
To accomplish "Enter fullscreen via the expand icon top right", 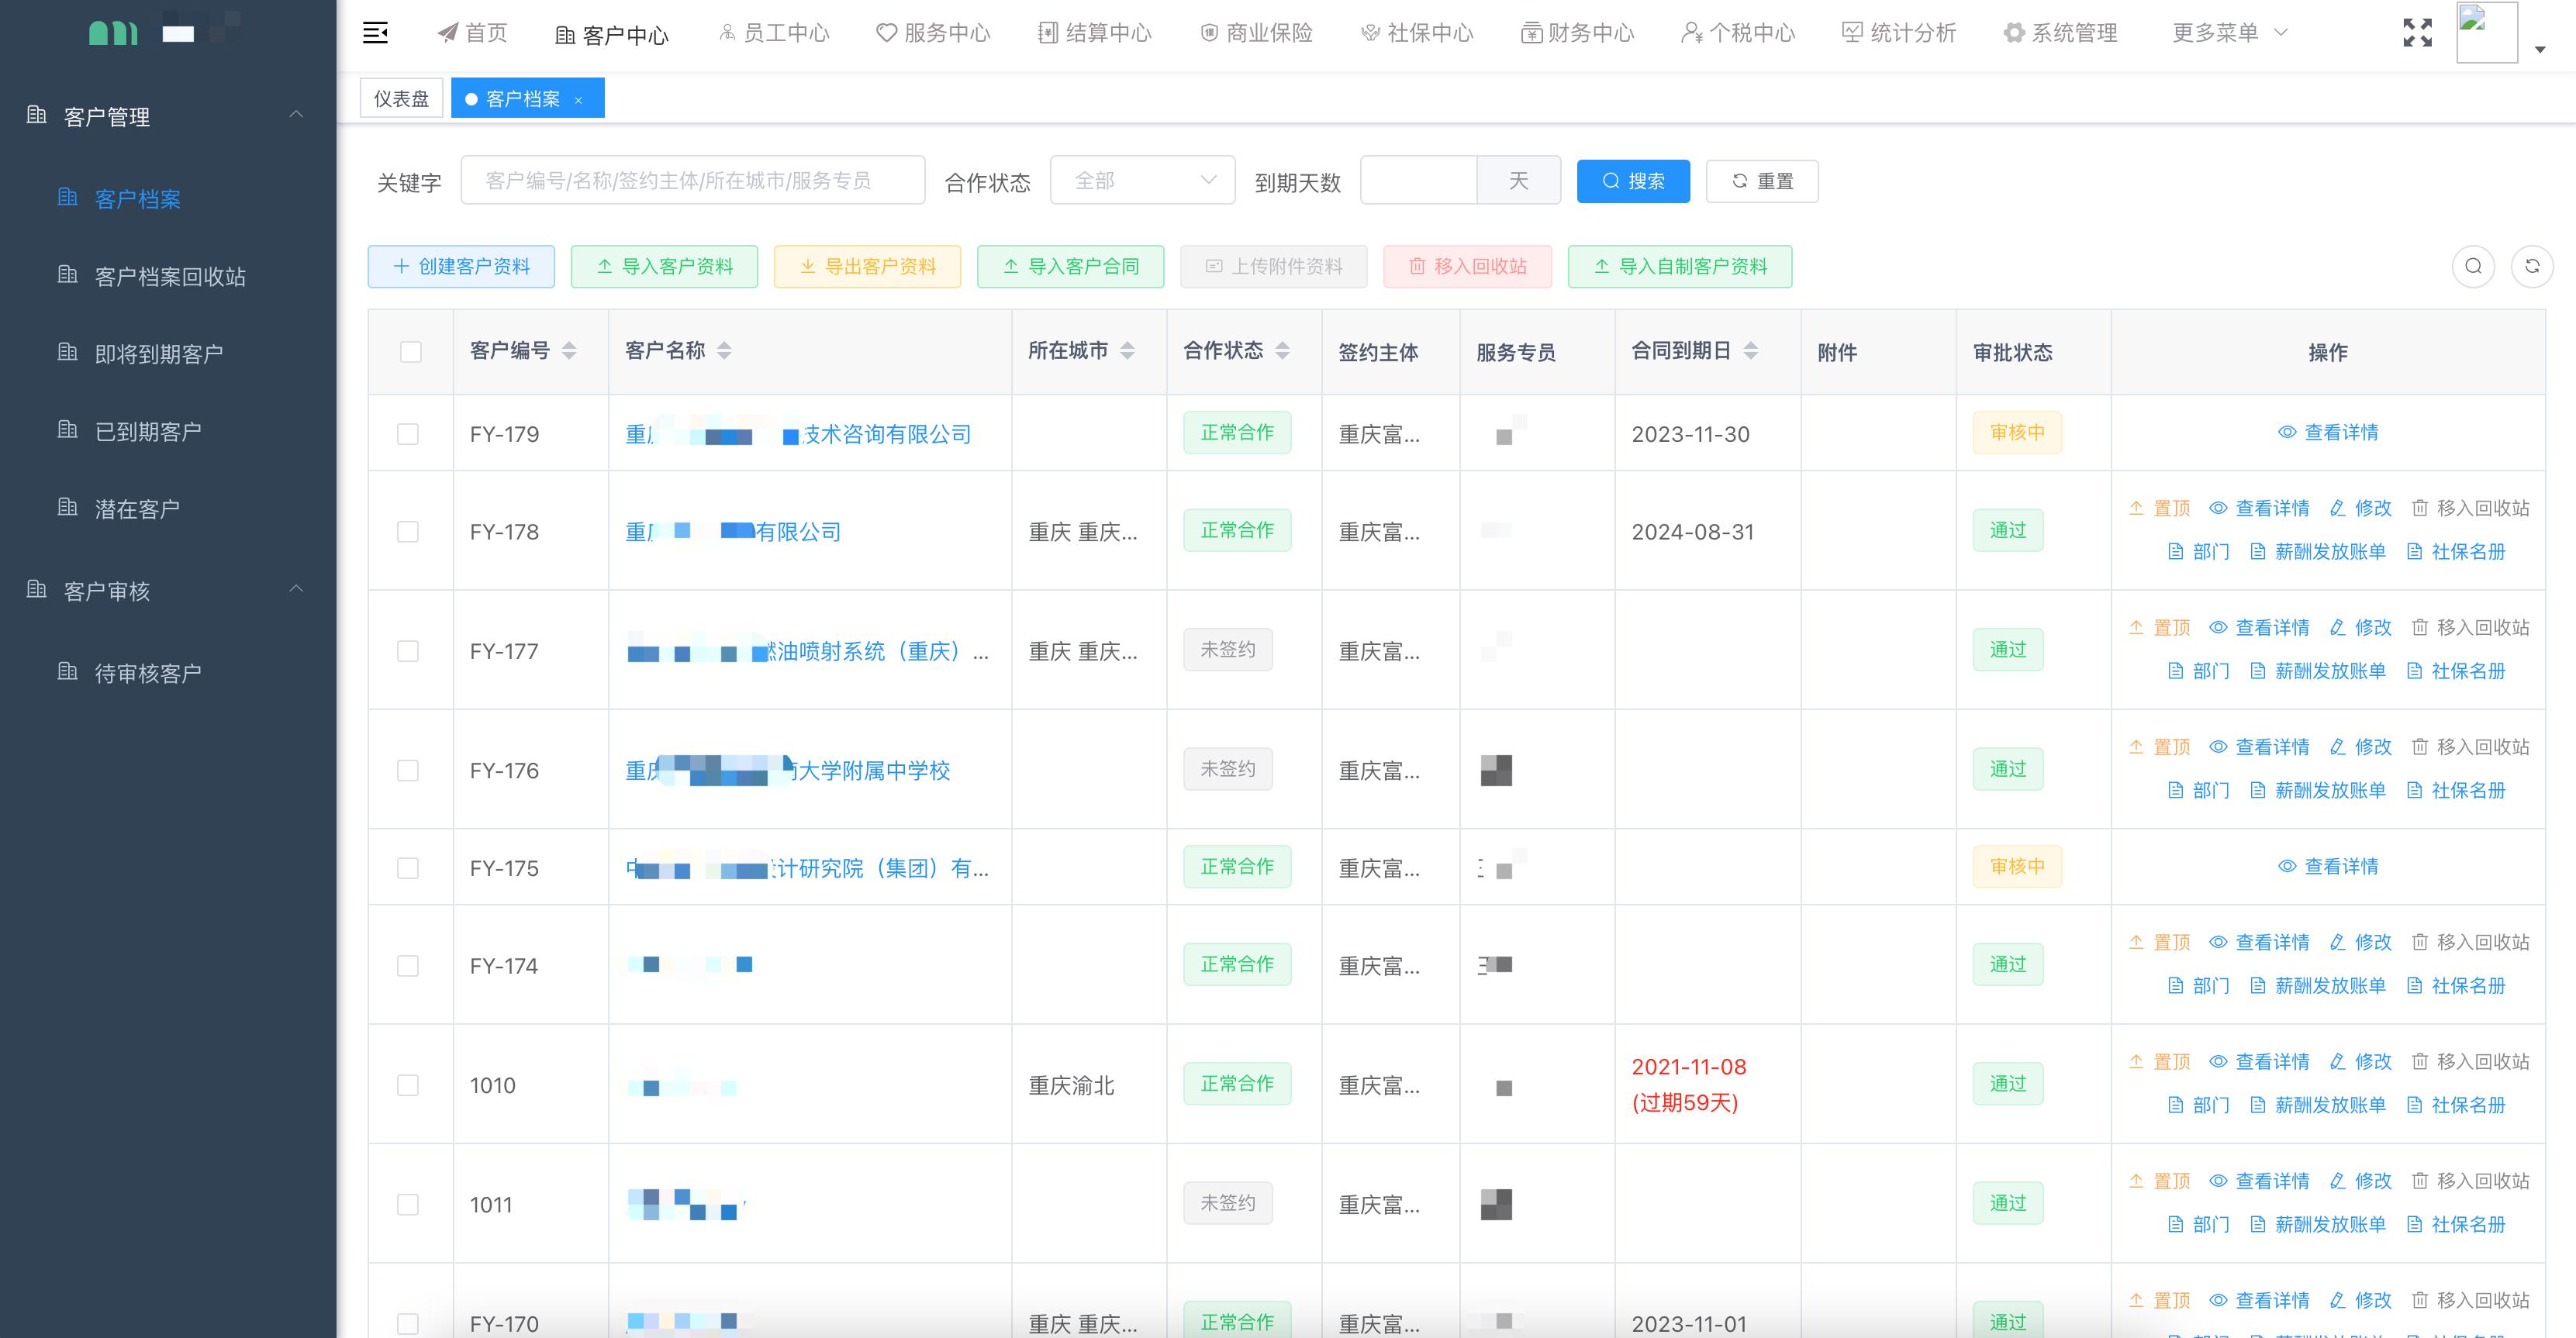I will click(x=2418, y=32).
